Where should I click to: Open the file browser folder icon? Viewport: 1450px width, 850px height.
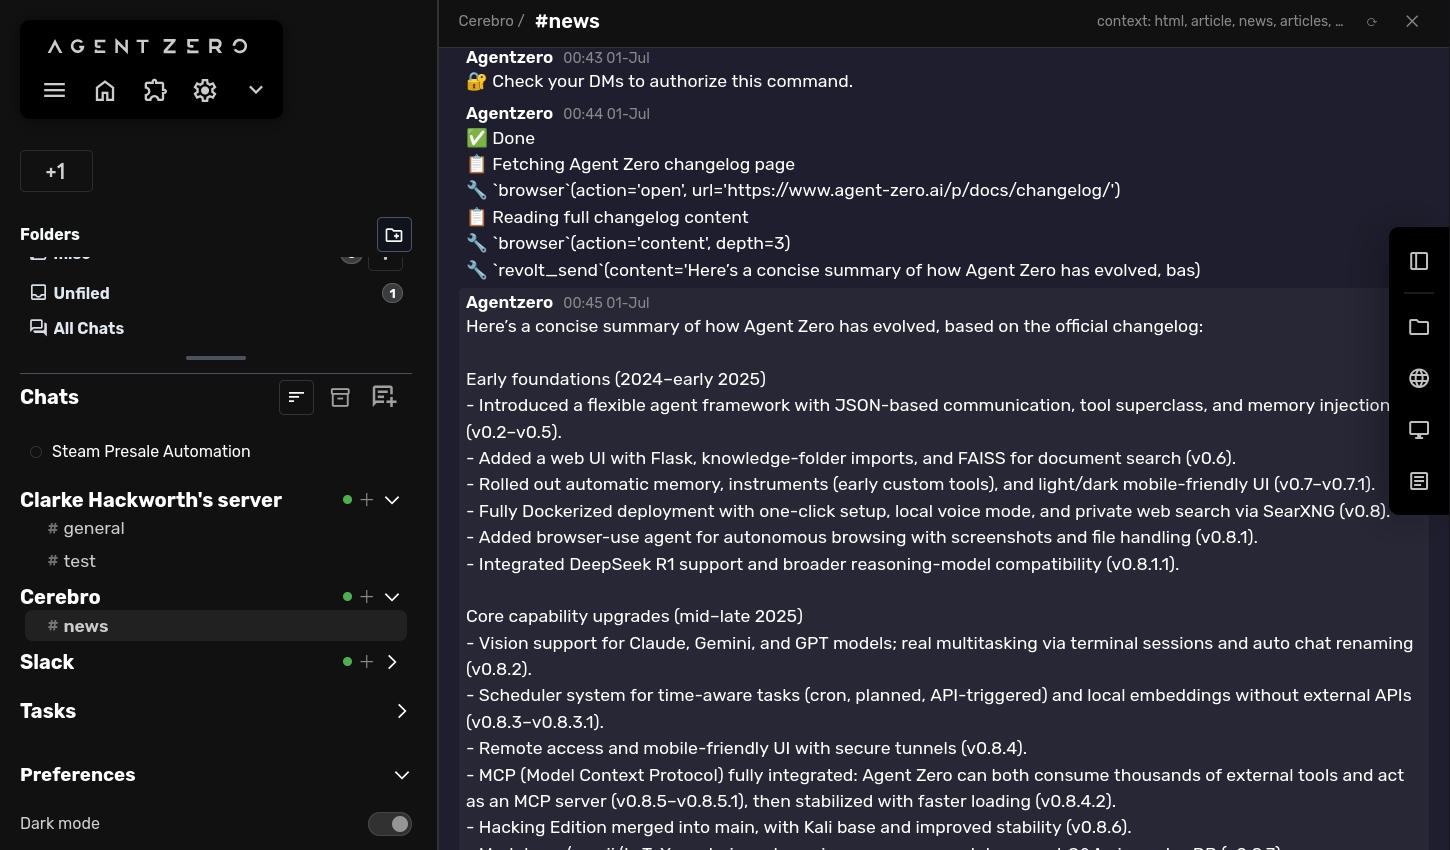pos(1419,327)
